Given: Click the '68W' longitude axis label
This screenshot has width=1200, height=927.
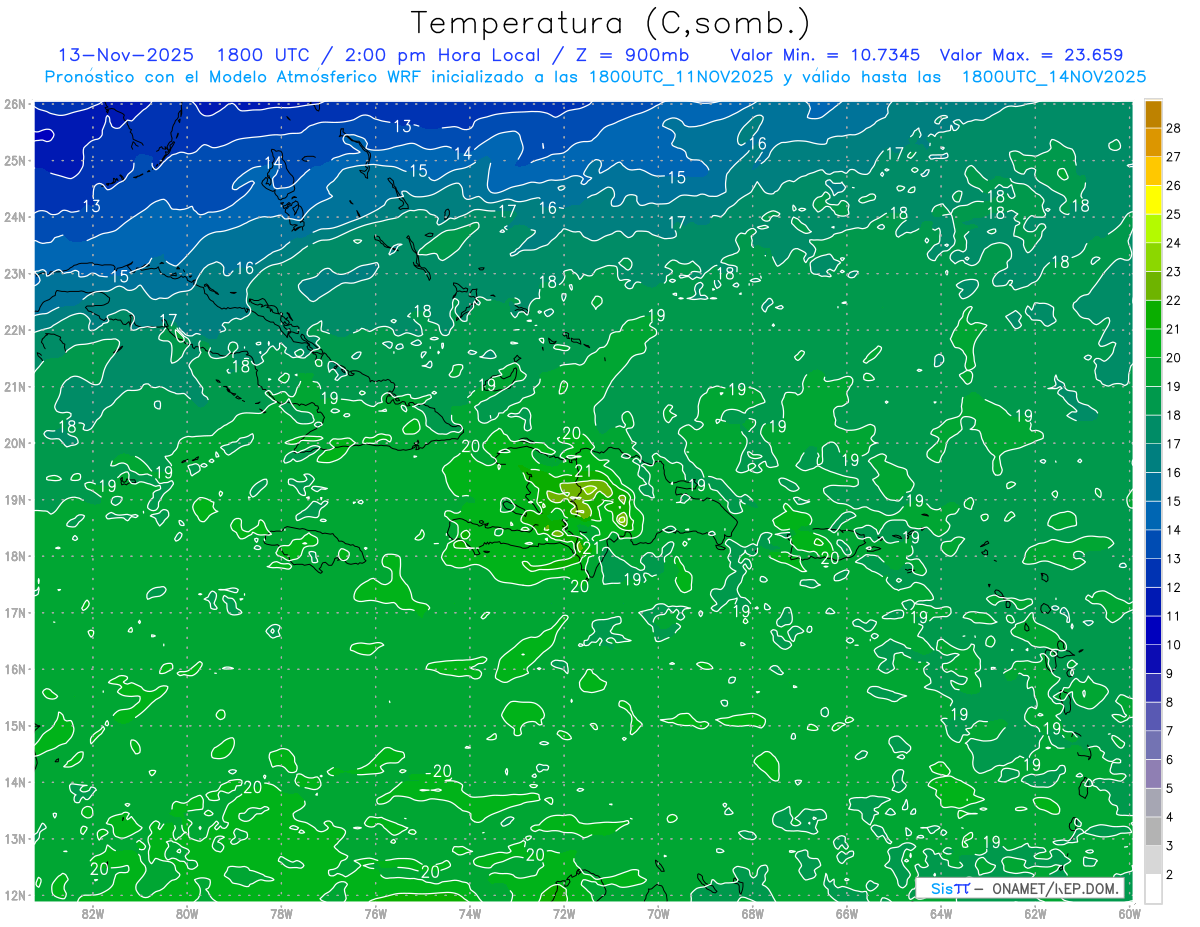Looking at the screenshot, I should pos(752,913).
